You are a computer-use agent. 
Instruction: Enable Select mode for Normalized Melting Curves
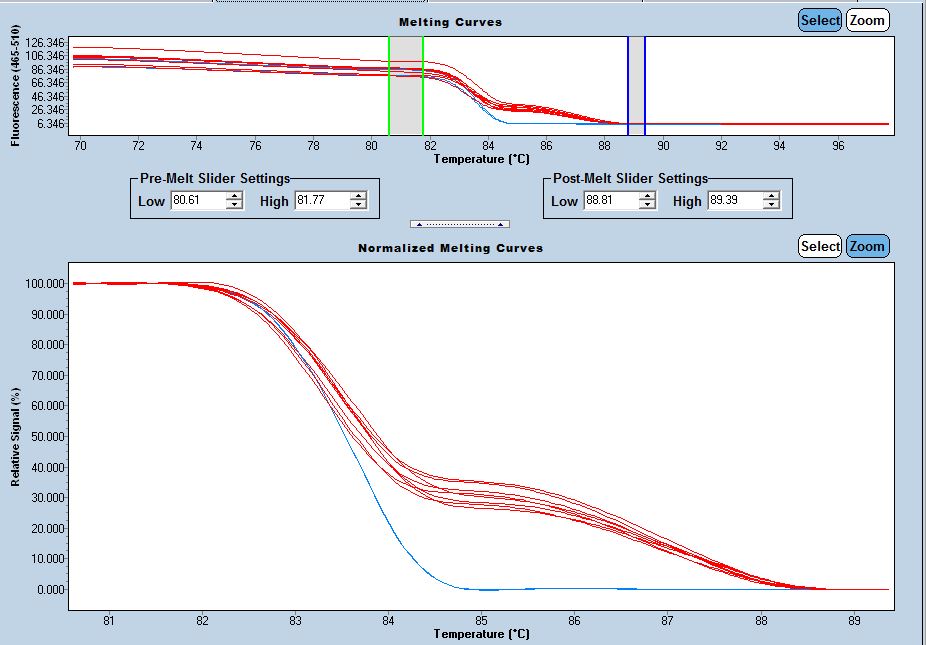820,246
